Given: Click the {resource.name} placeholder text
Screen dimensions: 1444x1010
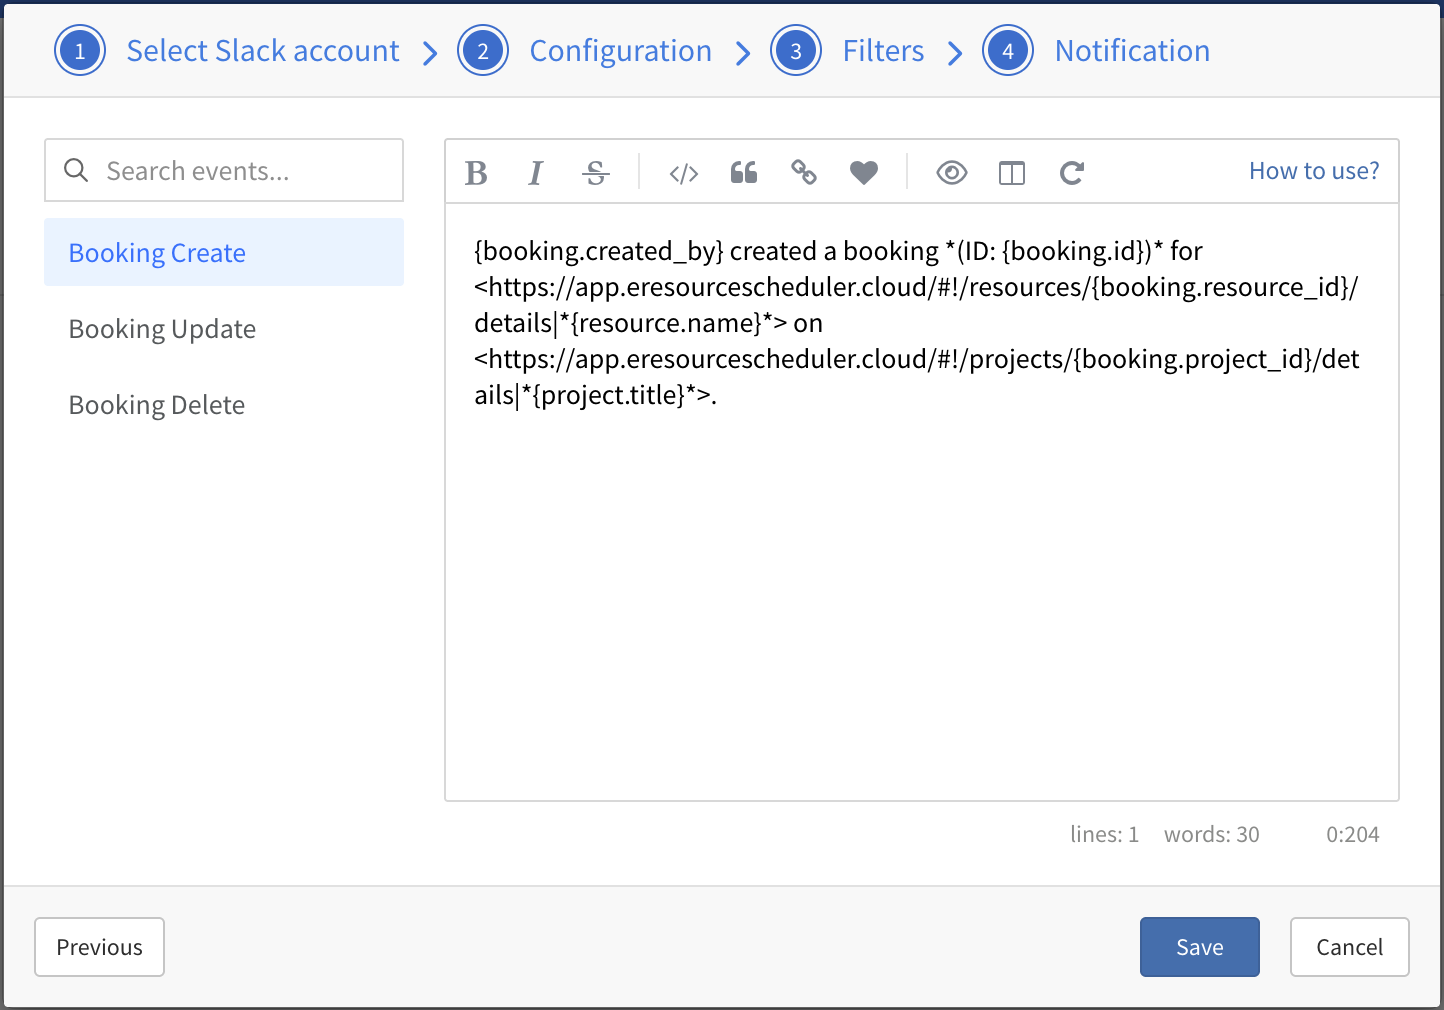Looking at the screenshot, I should click(668, 323).
